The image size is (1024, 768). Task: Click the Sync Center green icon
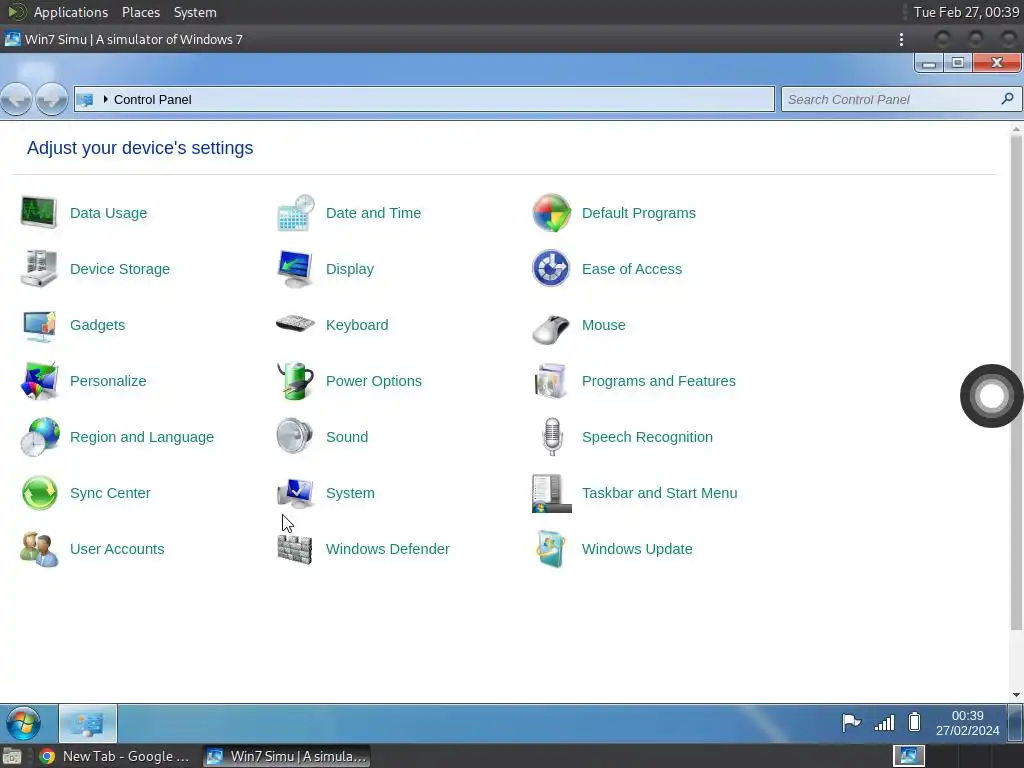point(39,493)
